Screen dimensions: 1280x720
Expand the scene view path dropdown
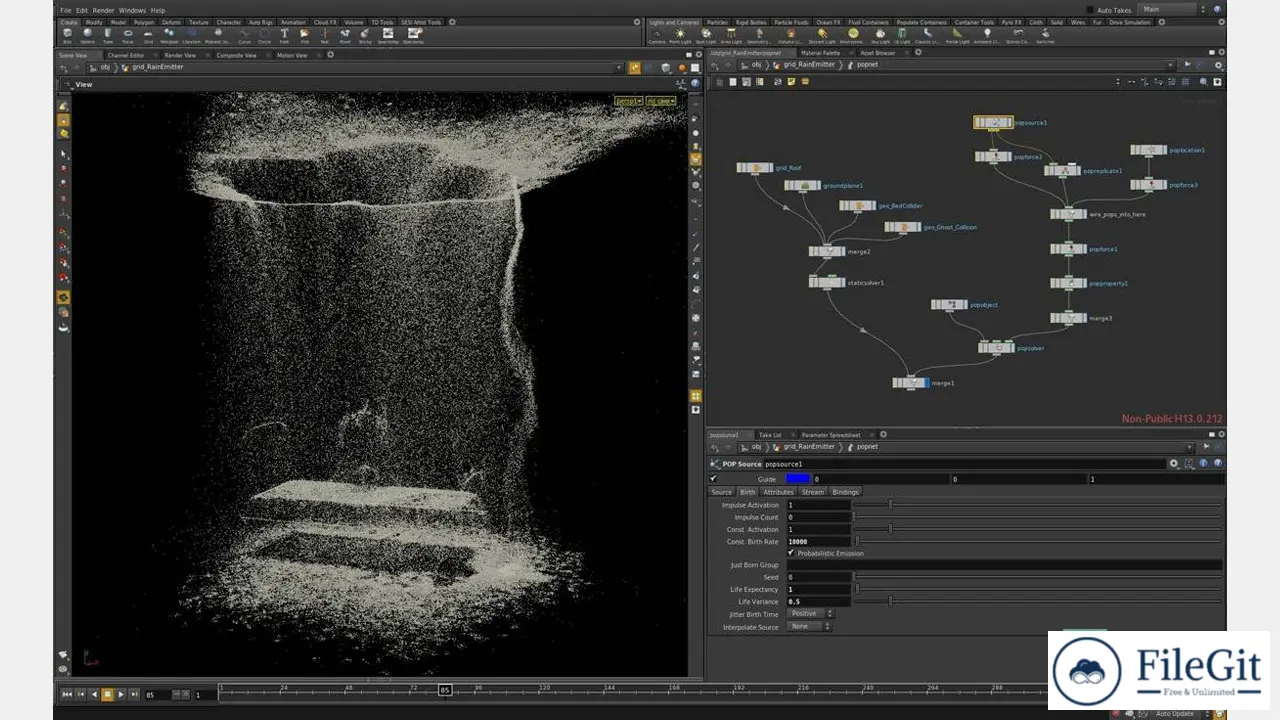(619, 67)
